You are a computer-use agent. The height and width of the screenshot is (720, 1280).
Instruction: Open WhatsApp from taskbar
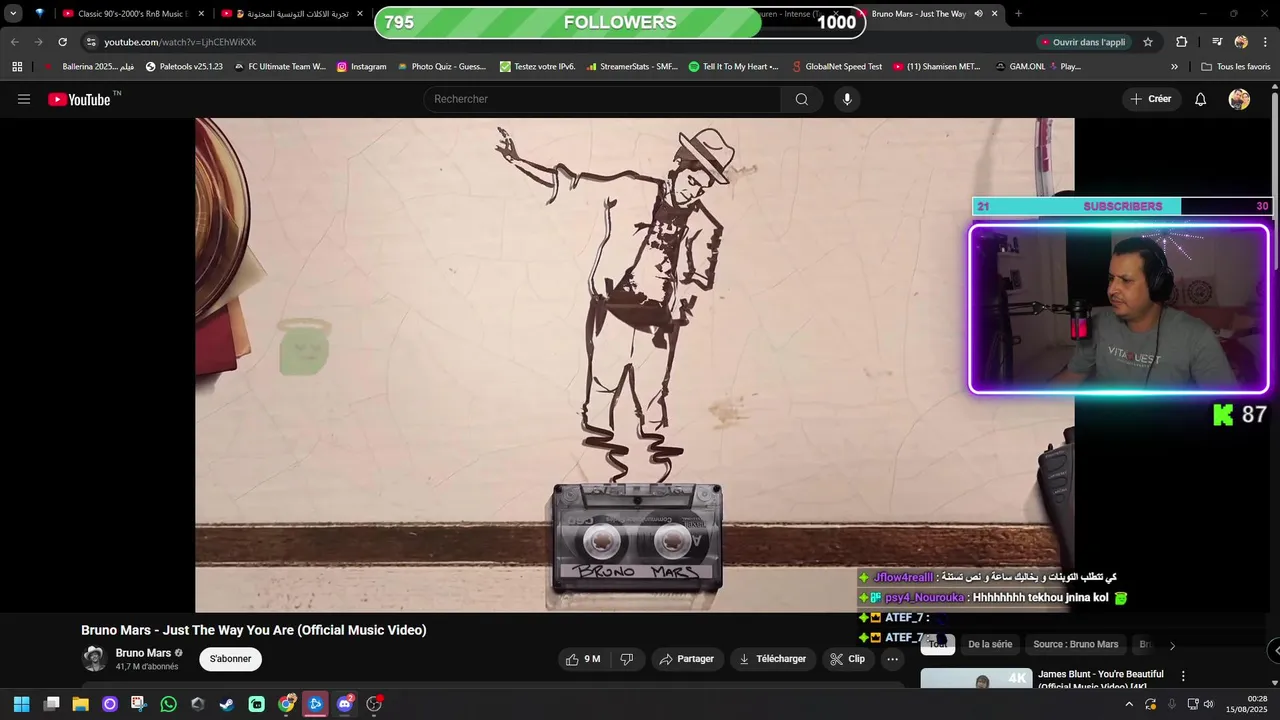point(168,704)
